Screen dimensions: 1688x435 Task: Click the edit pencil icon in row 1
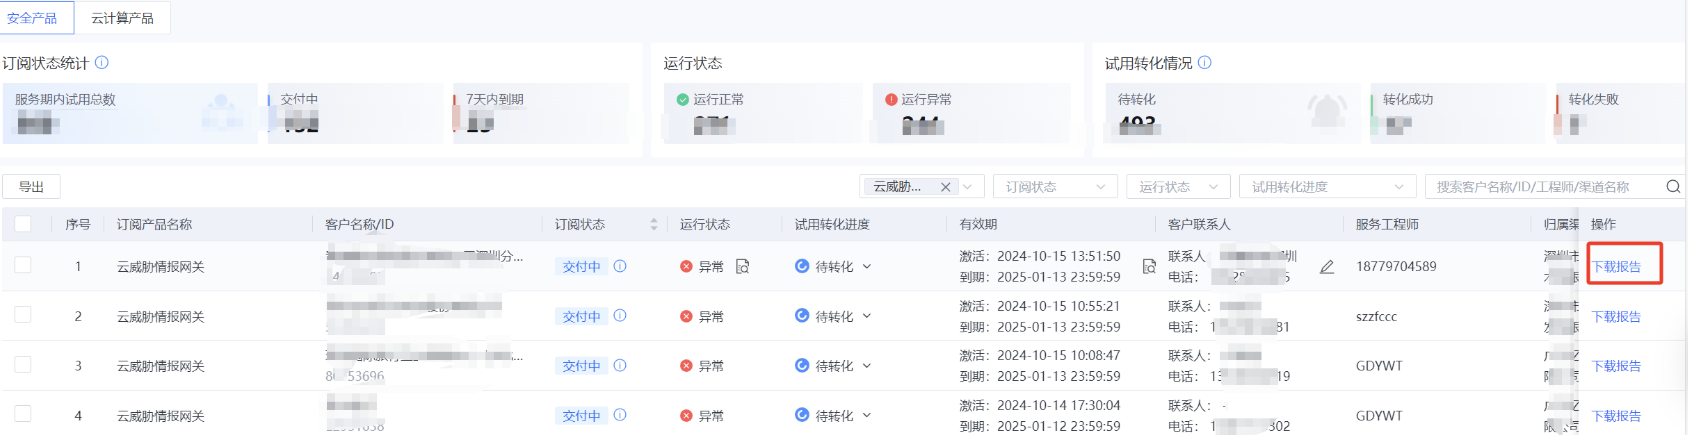coord(1327,267)
